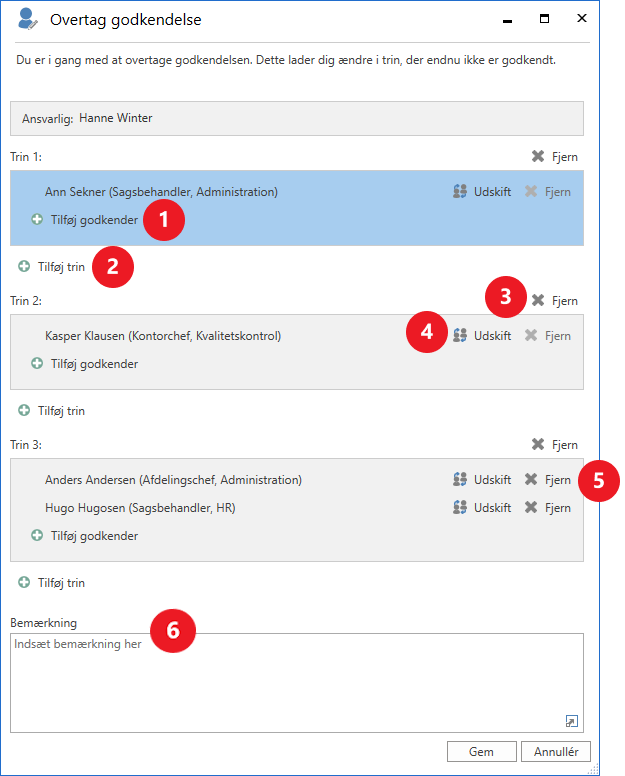Click green plus icon in Trin 3 box
This screenshot has height=776, width=625.
click(37, 535)
